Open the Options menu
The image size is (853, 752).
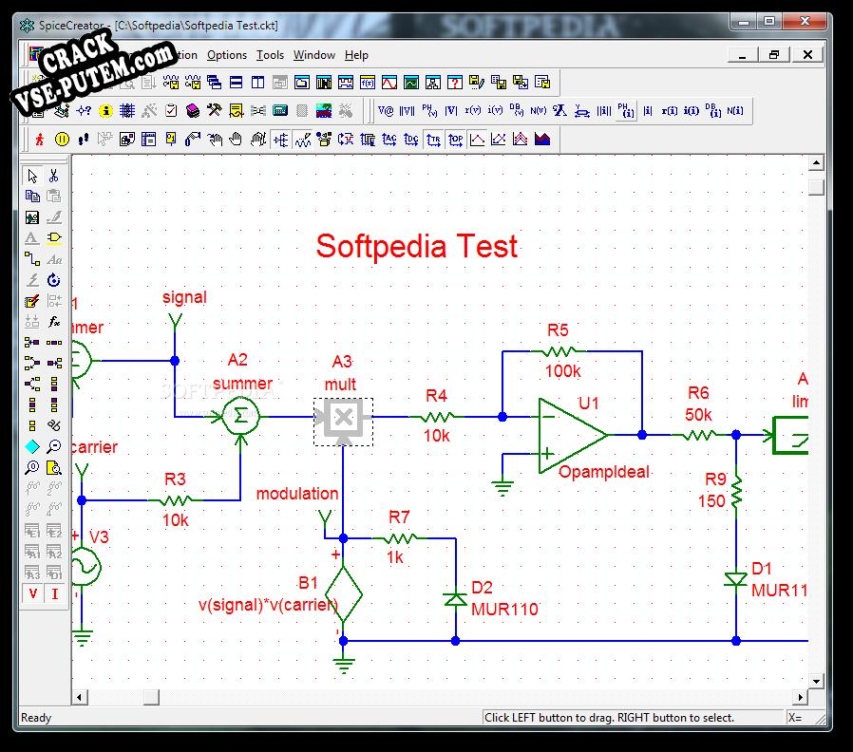226,55
